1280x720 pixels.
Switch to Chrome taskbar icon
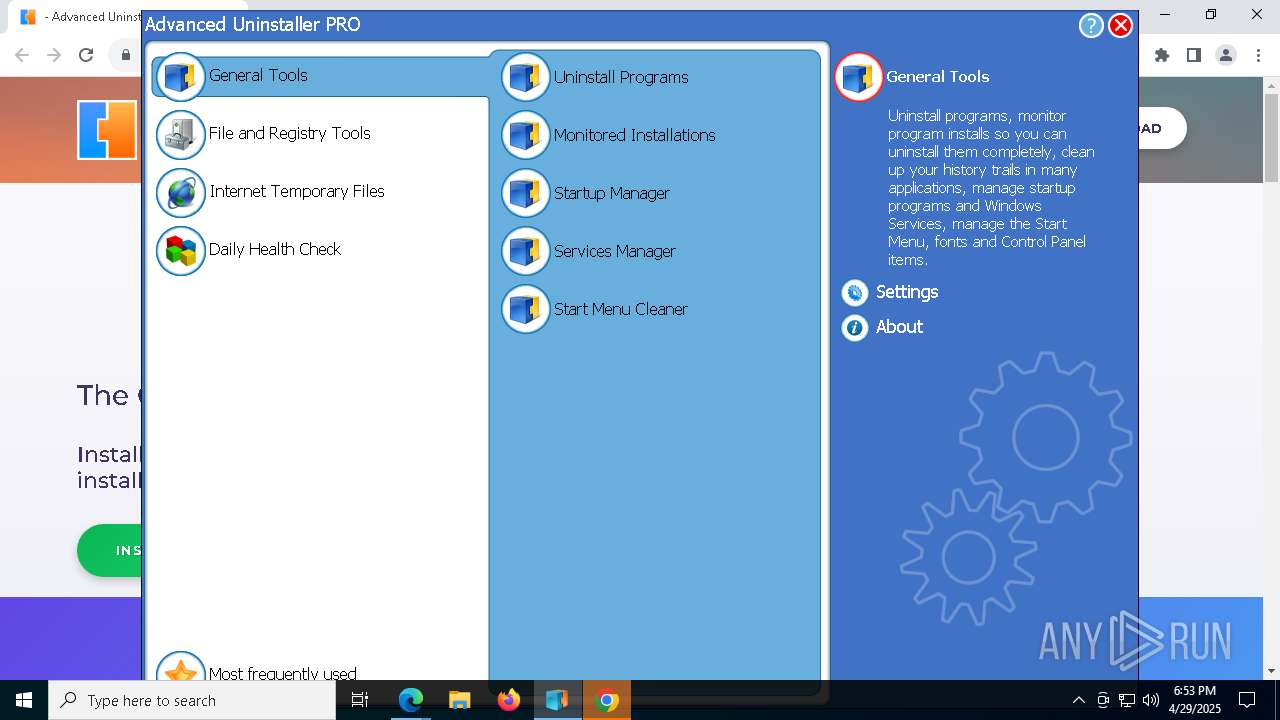(606, 700)
